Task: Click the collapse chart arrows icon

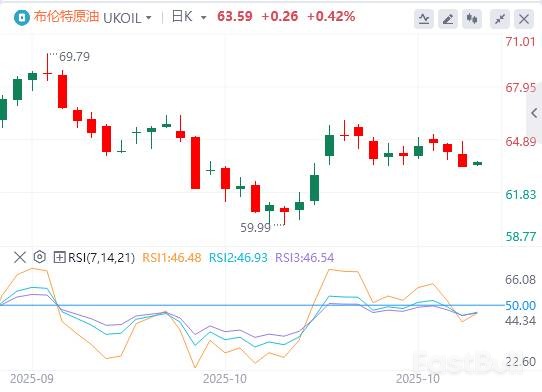Action: click(500, 19)
